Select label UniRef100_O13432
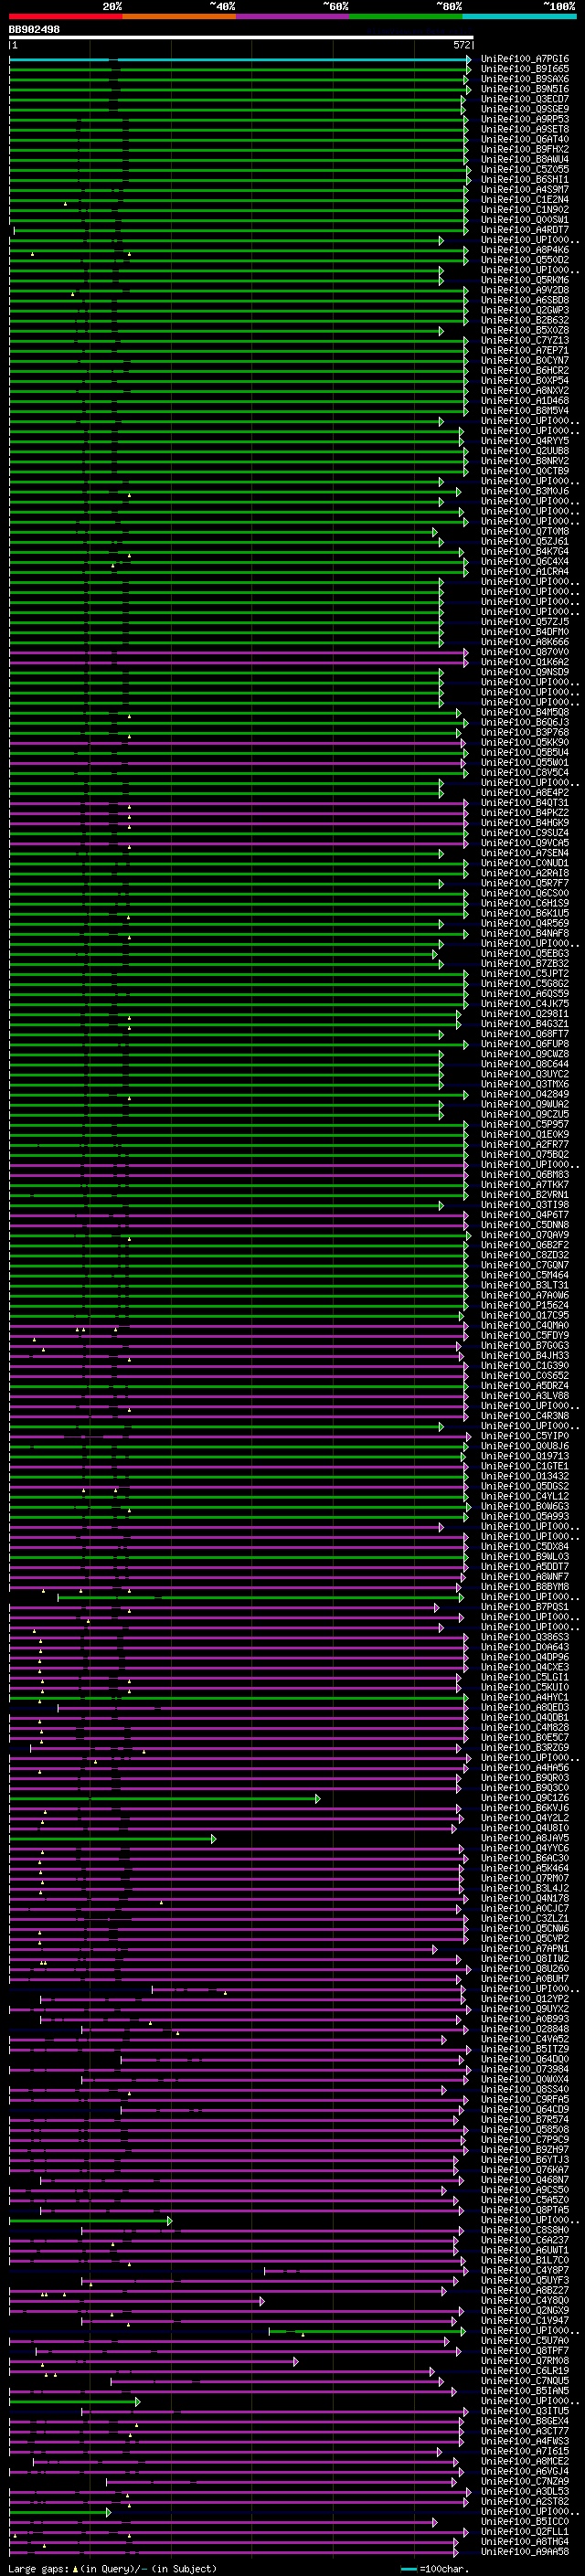The height and width of the screenshot is (2576, 585). coord(525,1476)
